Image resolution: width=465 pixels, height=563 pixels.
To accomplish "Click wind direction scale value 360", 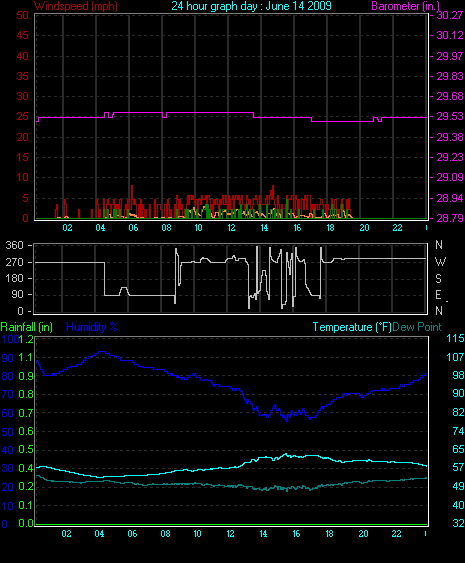I will 15,246.
